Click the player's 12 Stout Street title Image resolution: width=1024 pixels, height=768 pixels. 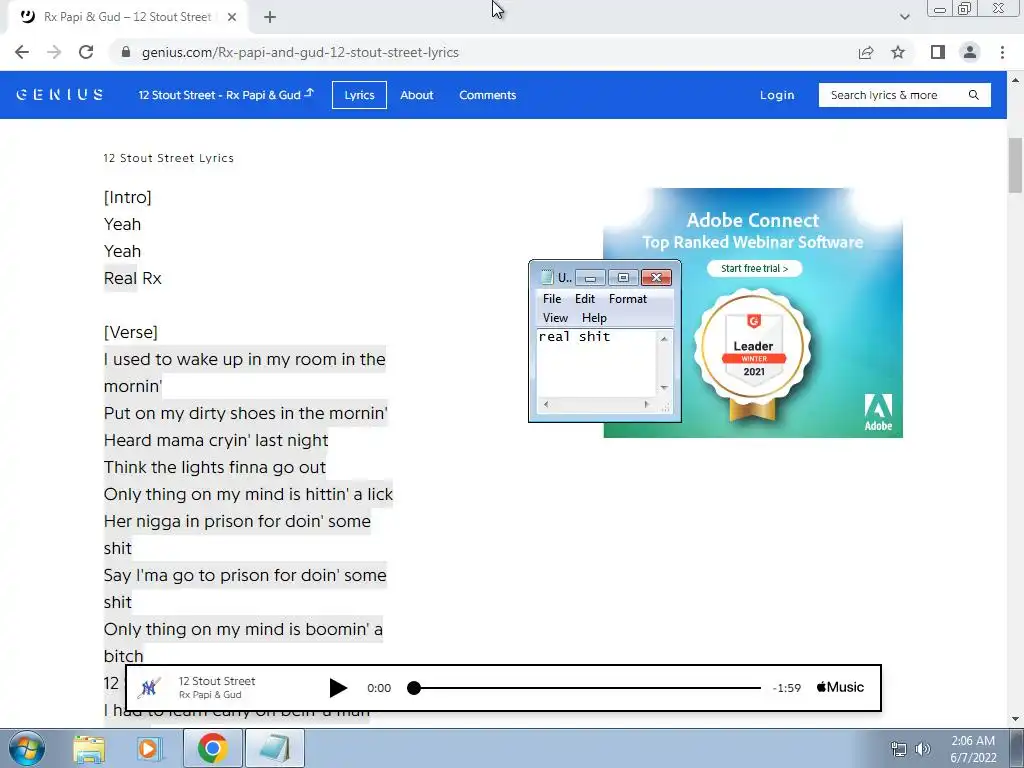[217, 680]
